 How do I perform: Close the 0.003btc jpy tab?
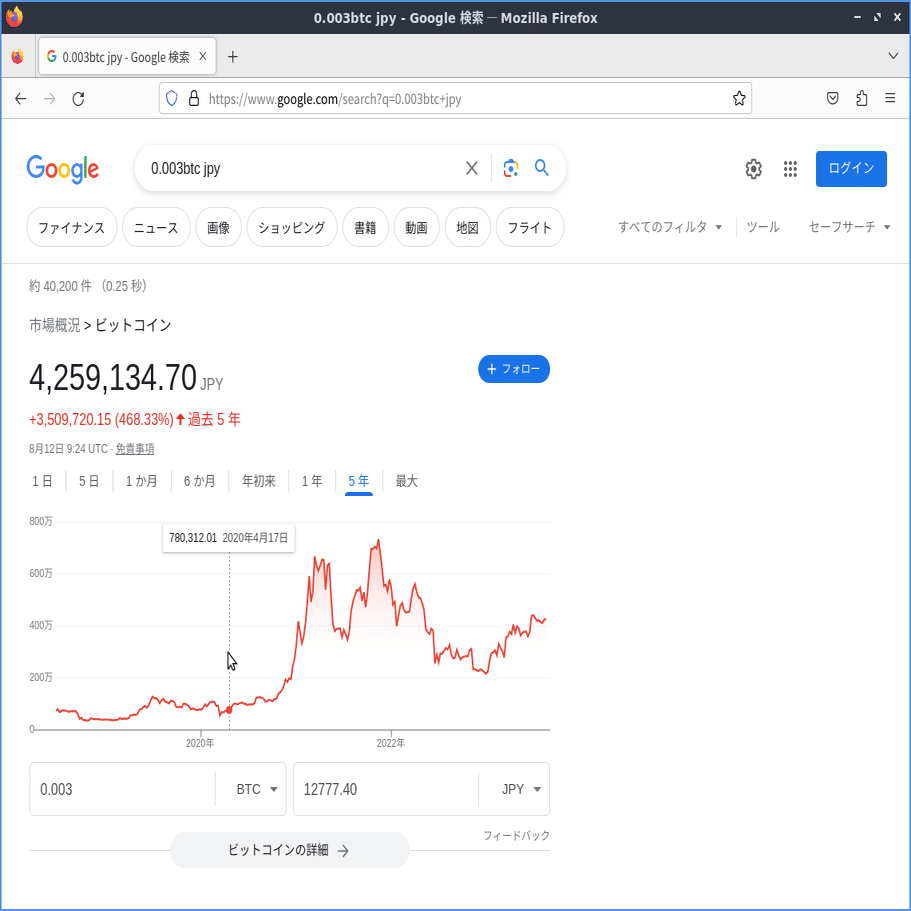click(x=203, y=56)
